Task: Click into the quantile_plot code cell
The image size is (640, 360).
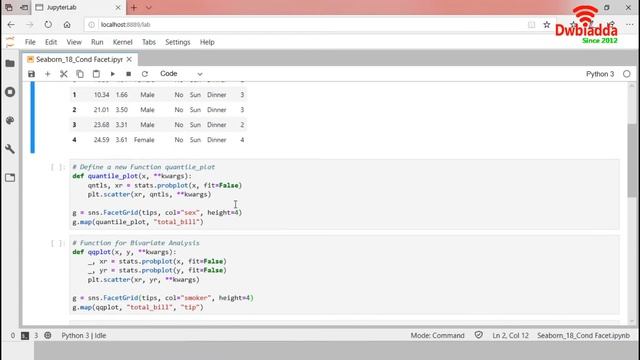Action: (x=344, y=194)
